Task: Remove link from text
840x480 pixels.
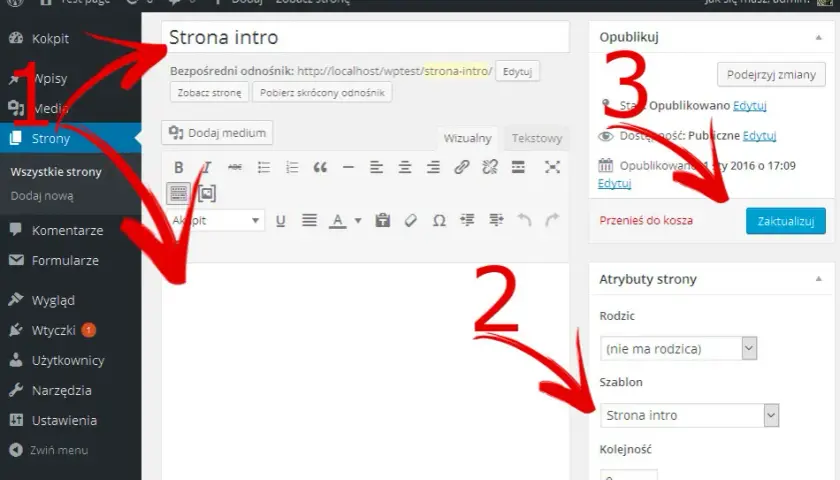Action: [x=490, y=167]
